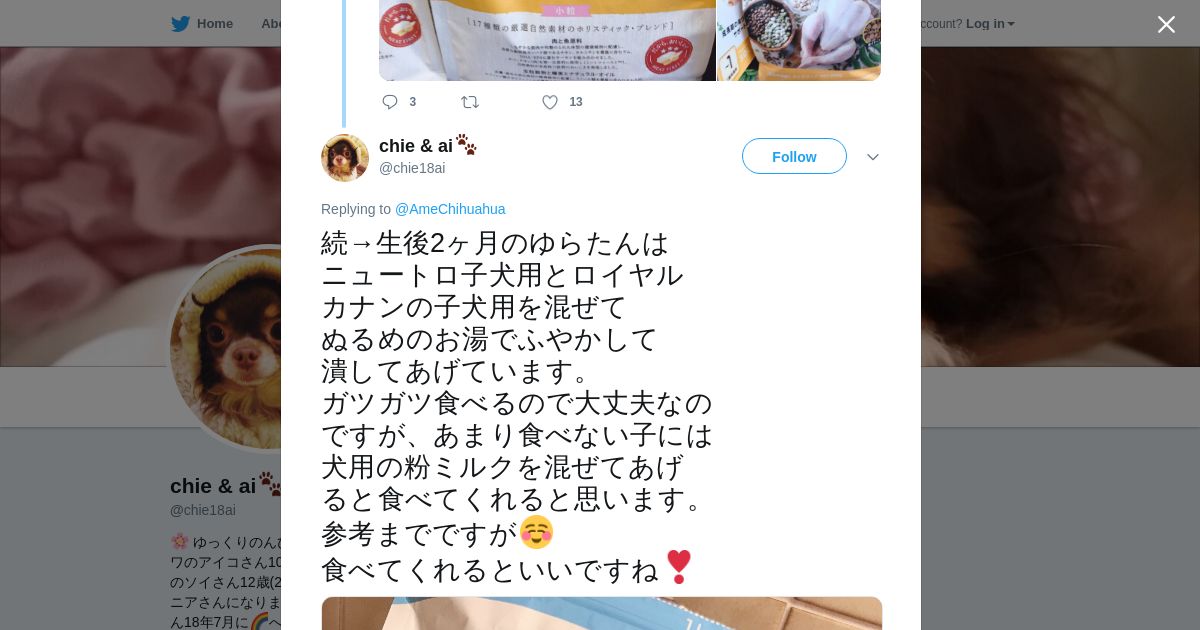This screenshot has height=630, width=1200.
Task: Click the large chihuahua profile picture
Action: pyautogui.click(x=226, y=348)
